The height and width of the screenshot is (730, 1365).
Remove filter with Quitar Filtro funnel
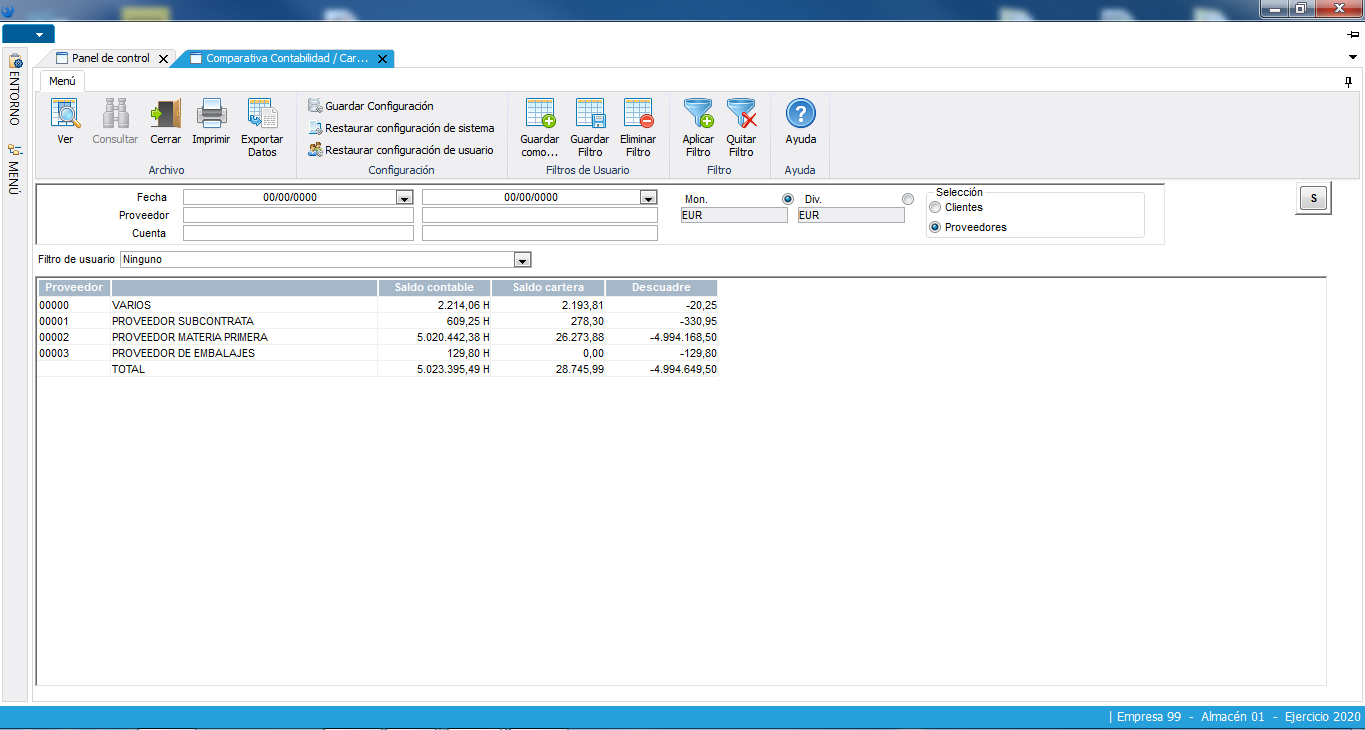741,114
